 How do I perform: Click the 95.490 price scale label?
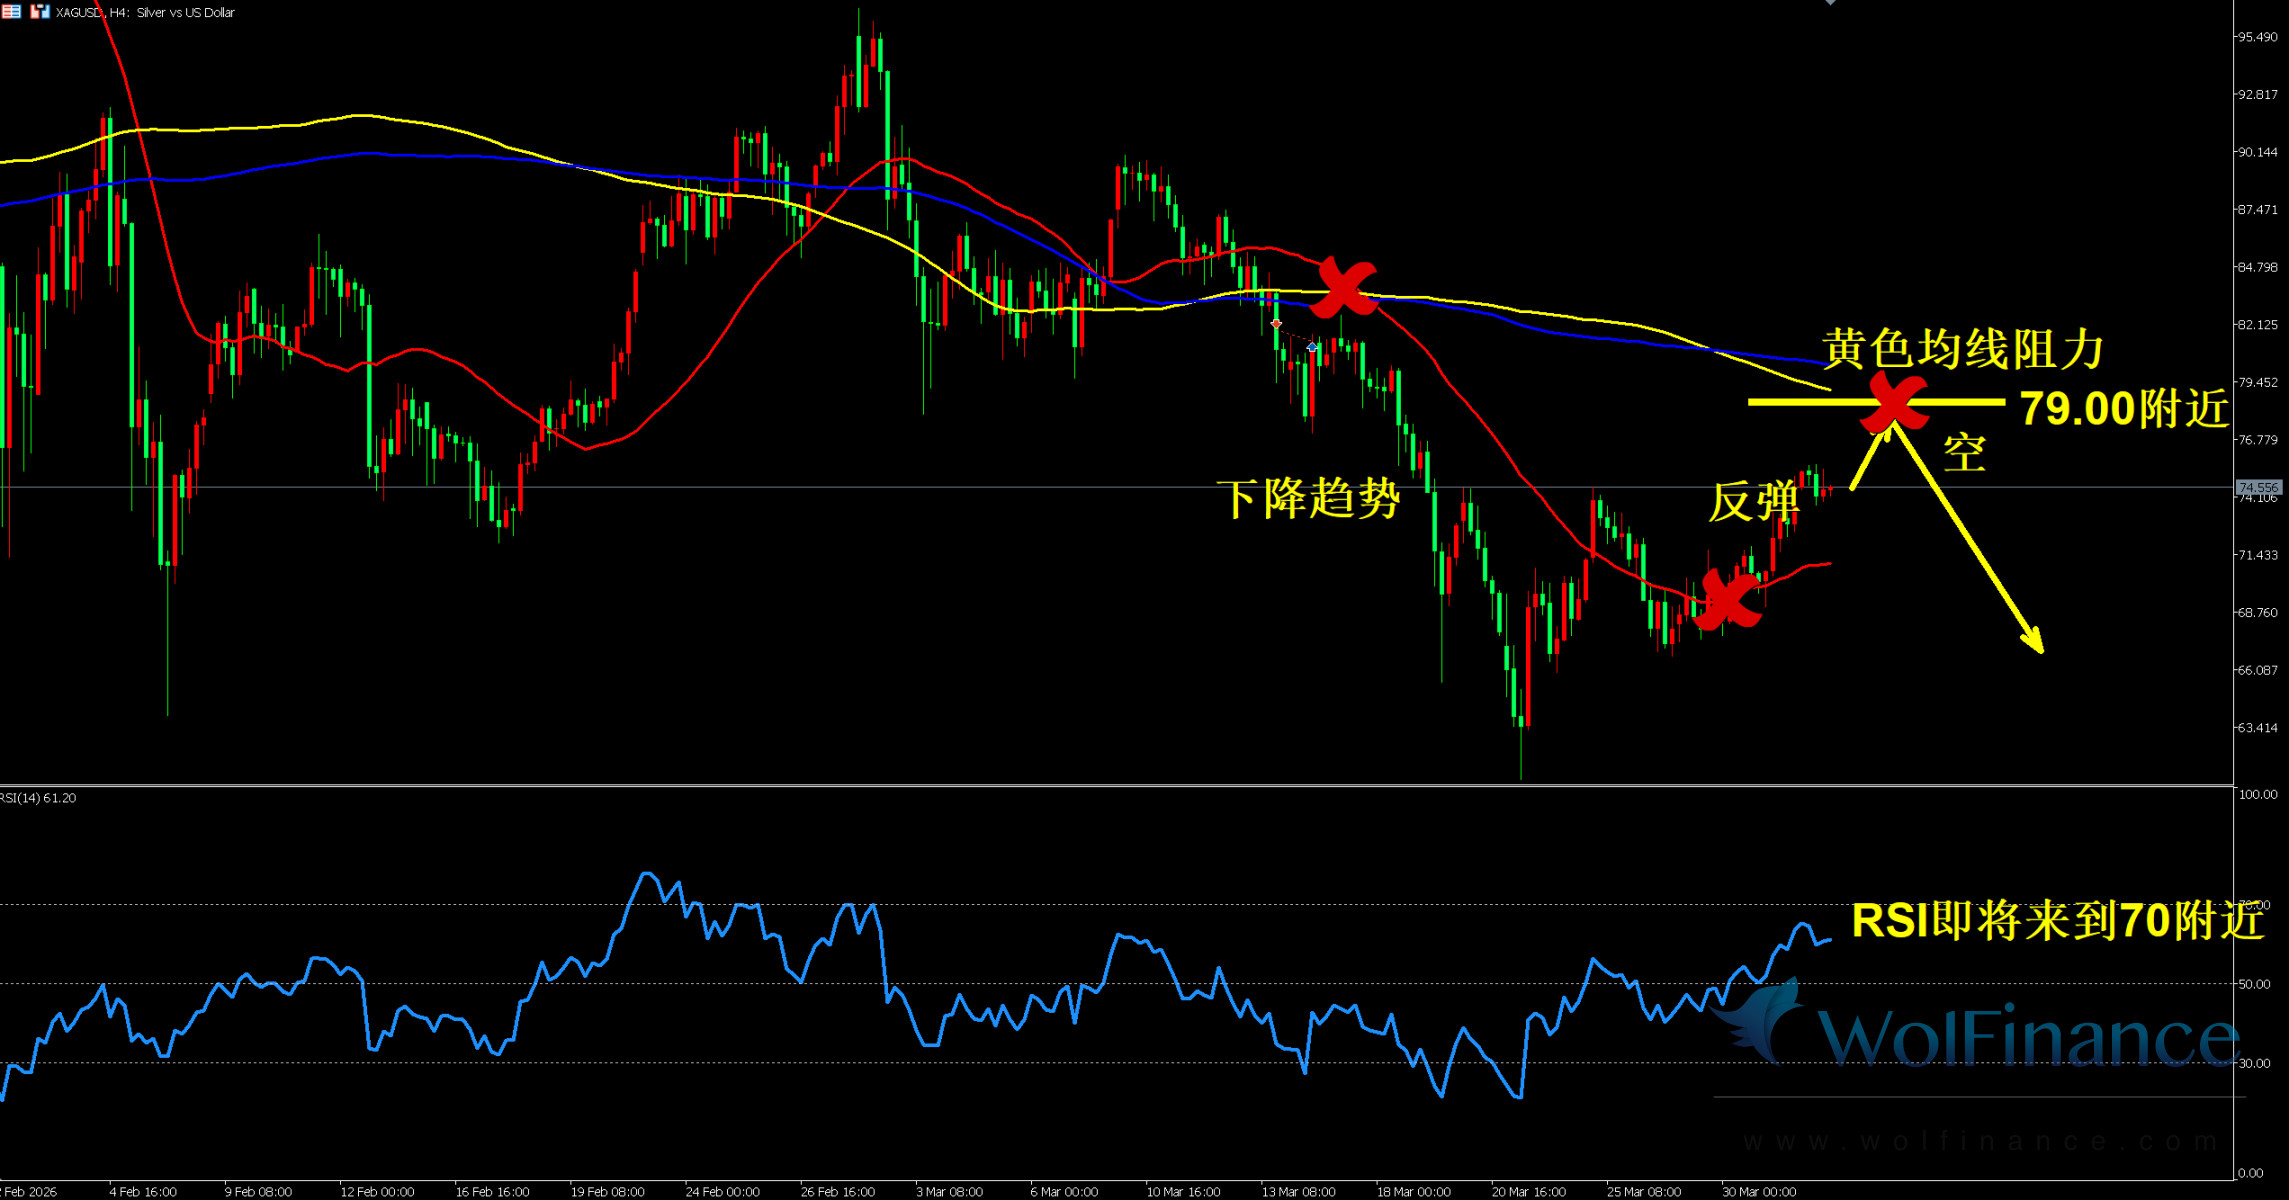click(2258, 37)
